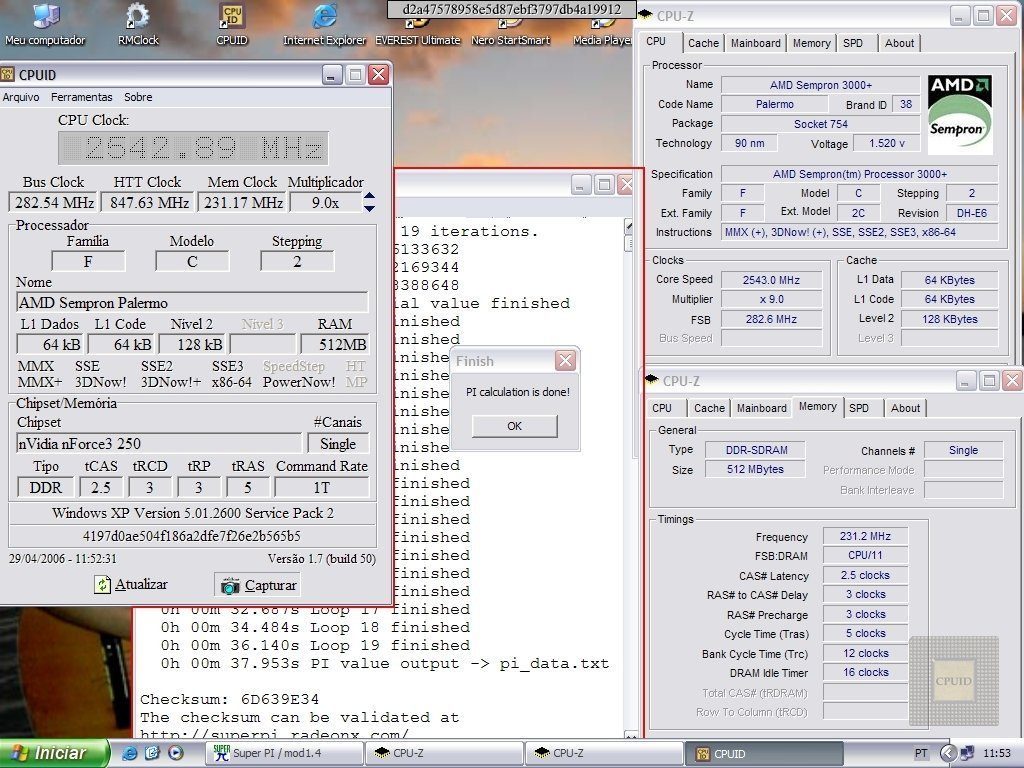Open the Ferramentas menu in CPUID
The width and height of the screenshot is (1024, 768).
pos(82,97)
